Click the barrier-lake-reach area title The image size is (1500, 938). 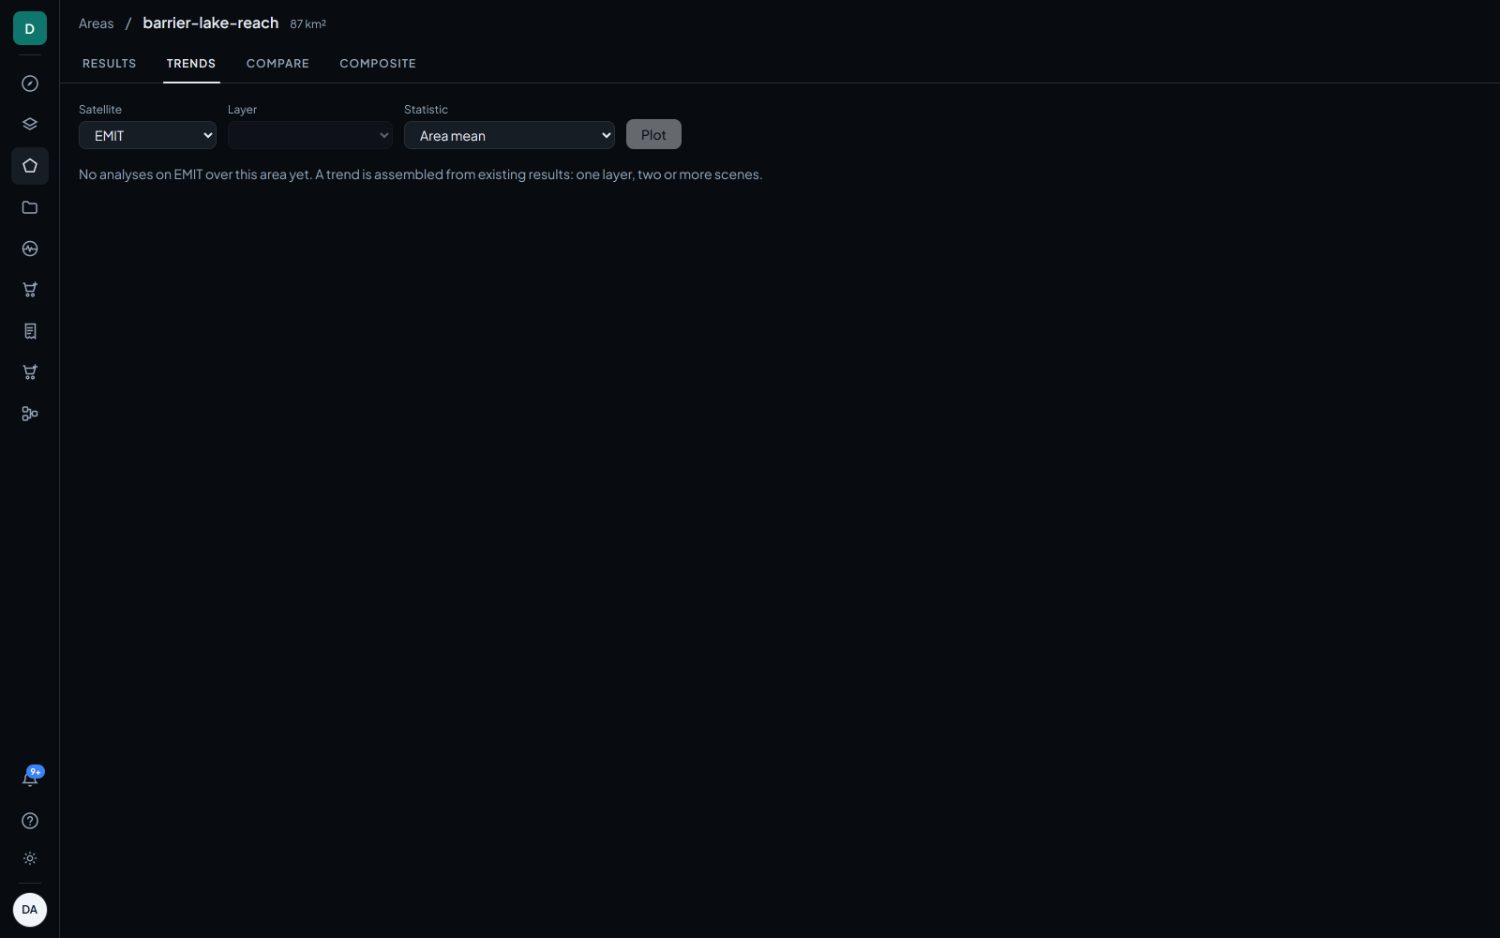[211, 23]
